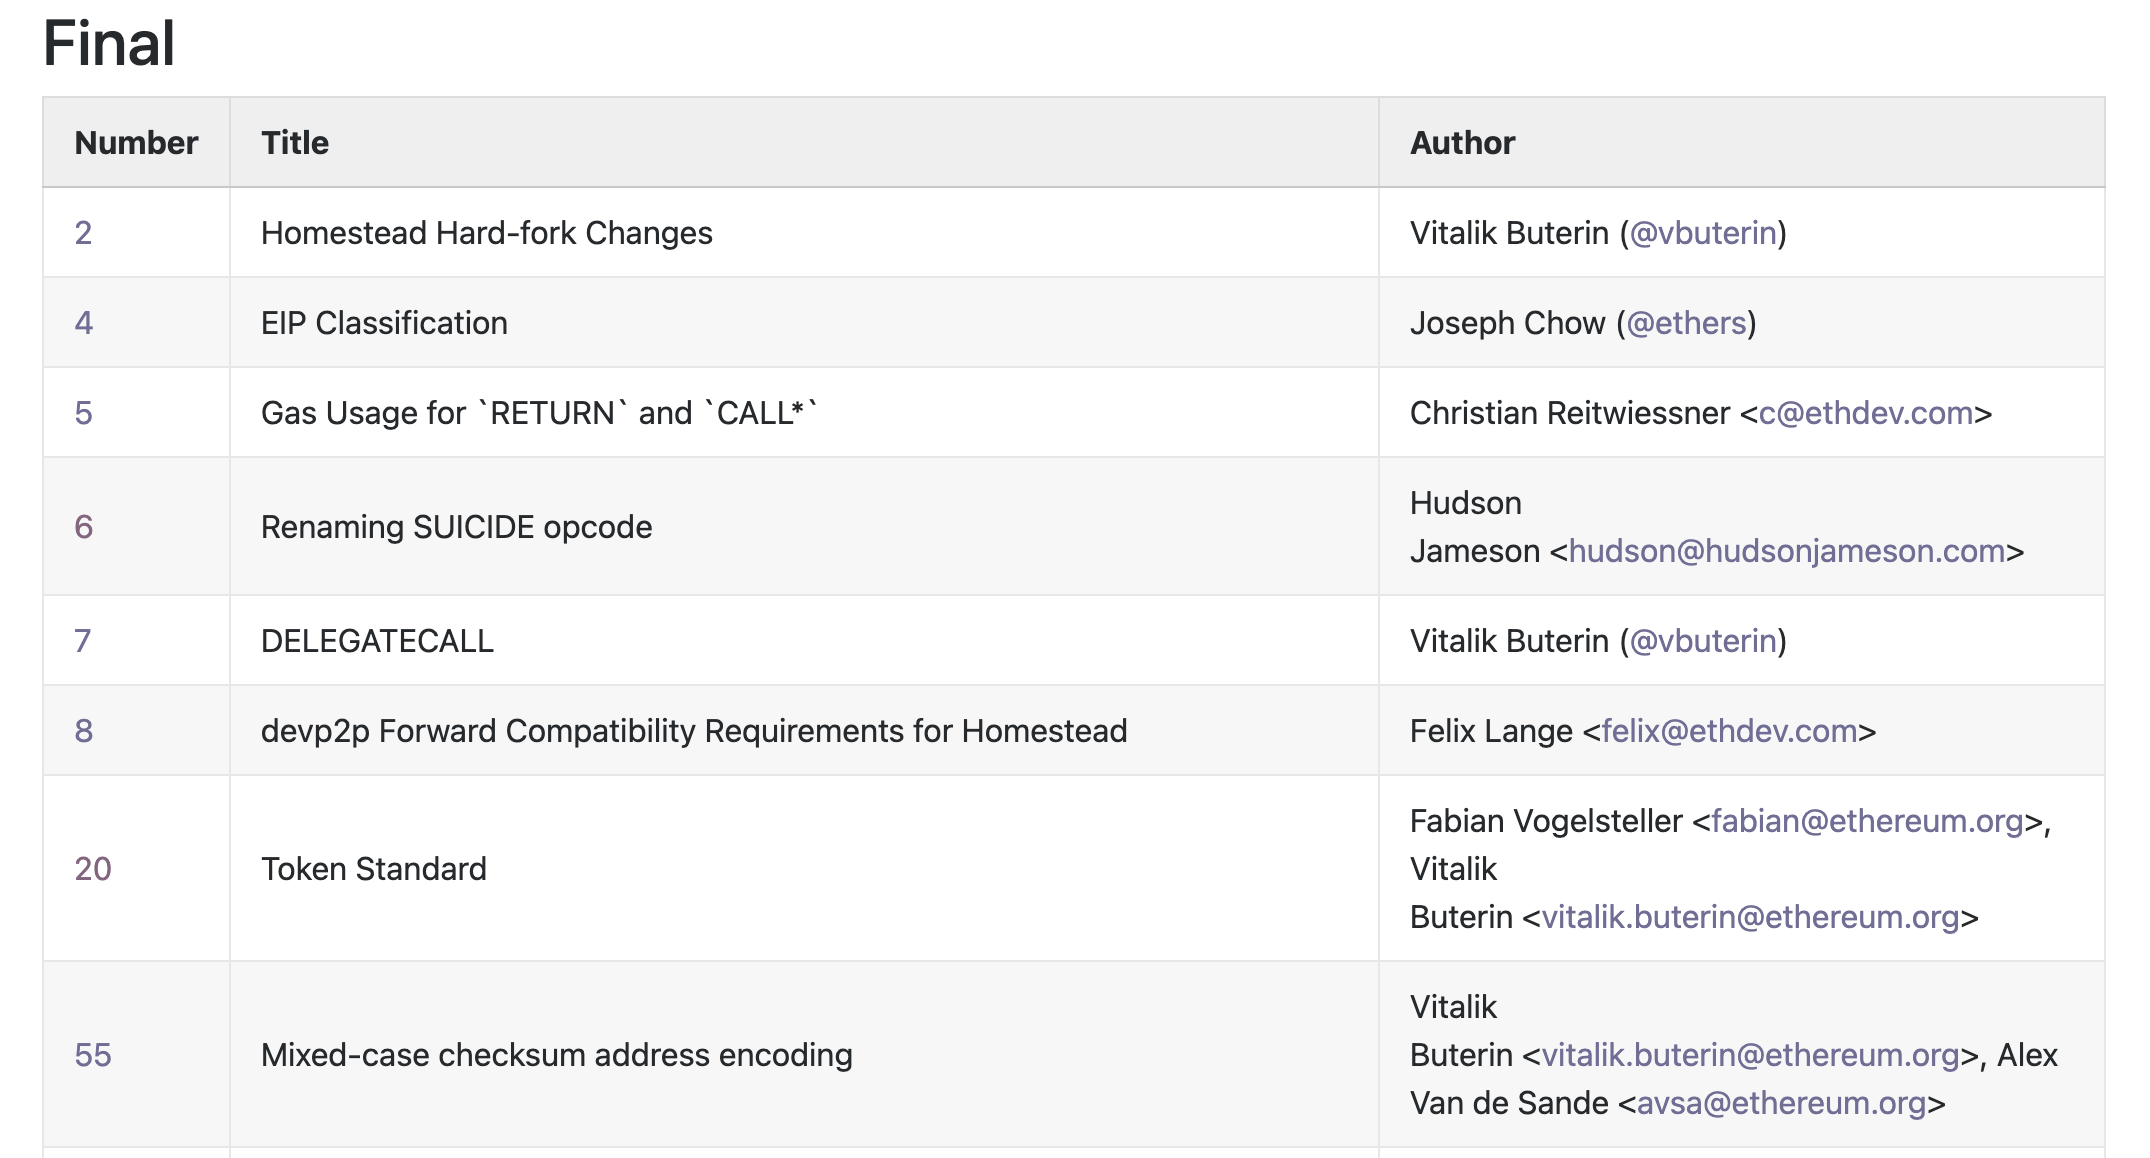Click the @ethers author link
This screenshot has width=2150, height=1158.
1686,323
